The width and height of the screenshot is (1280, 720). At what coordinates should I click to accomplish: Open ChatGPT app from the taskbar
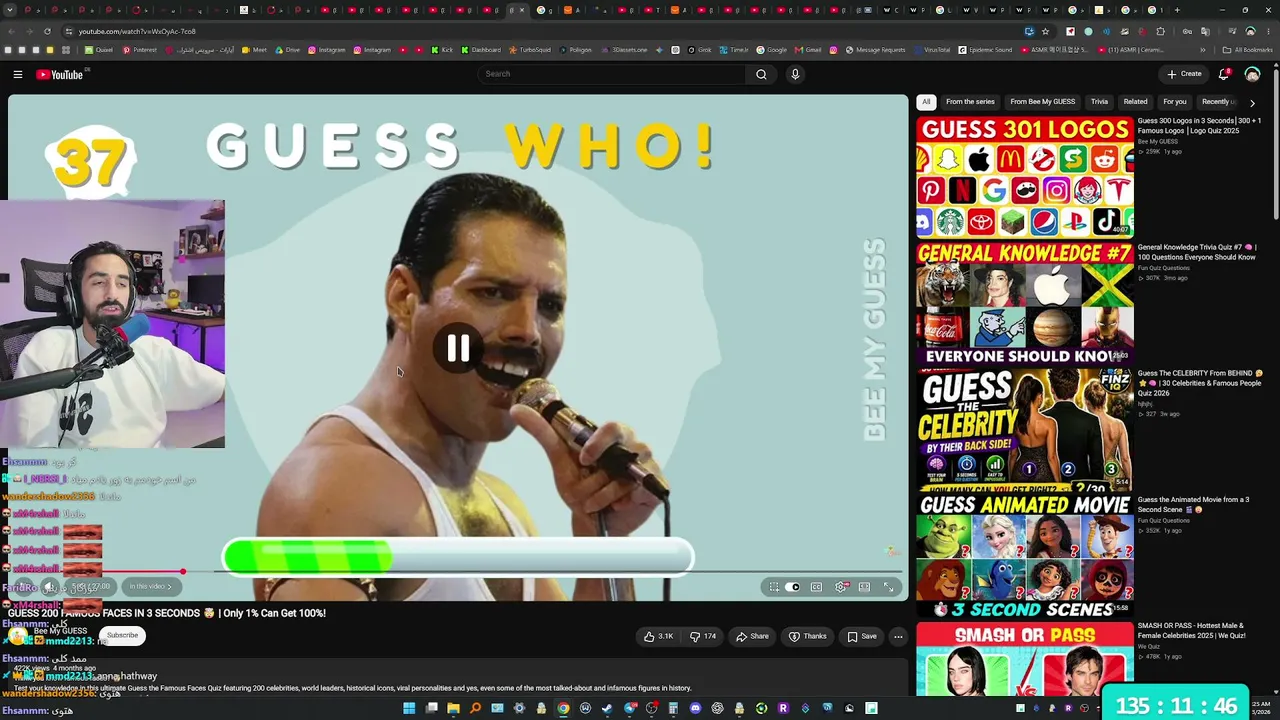[717, 708]
